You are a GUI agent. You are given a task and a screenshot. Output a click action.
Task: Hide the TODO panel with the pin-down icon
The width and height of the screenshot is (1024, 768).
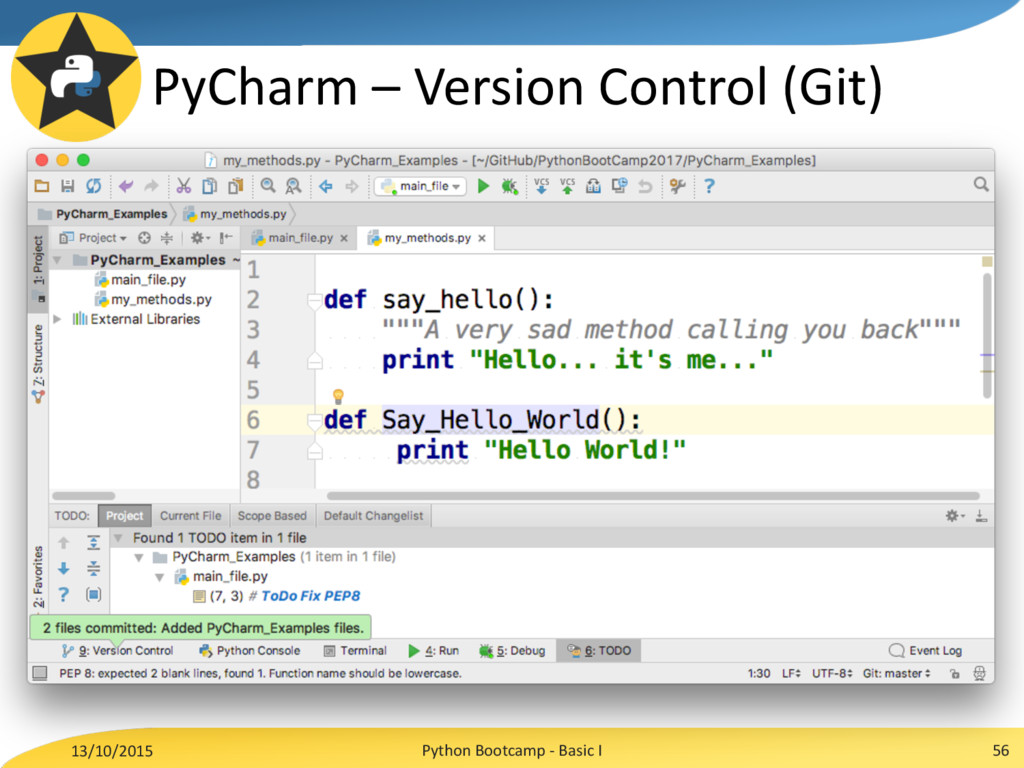[981, 516]
